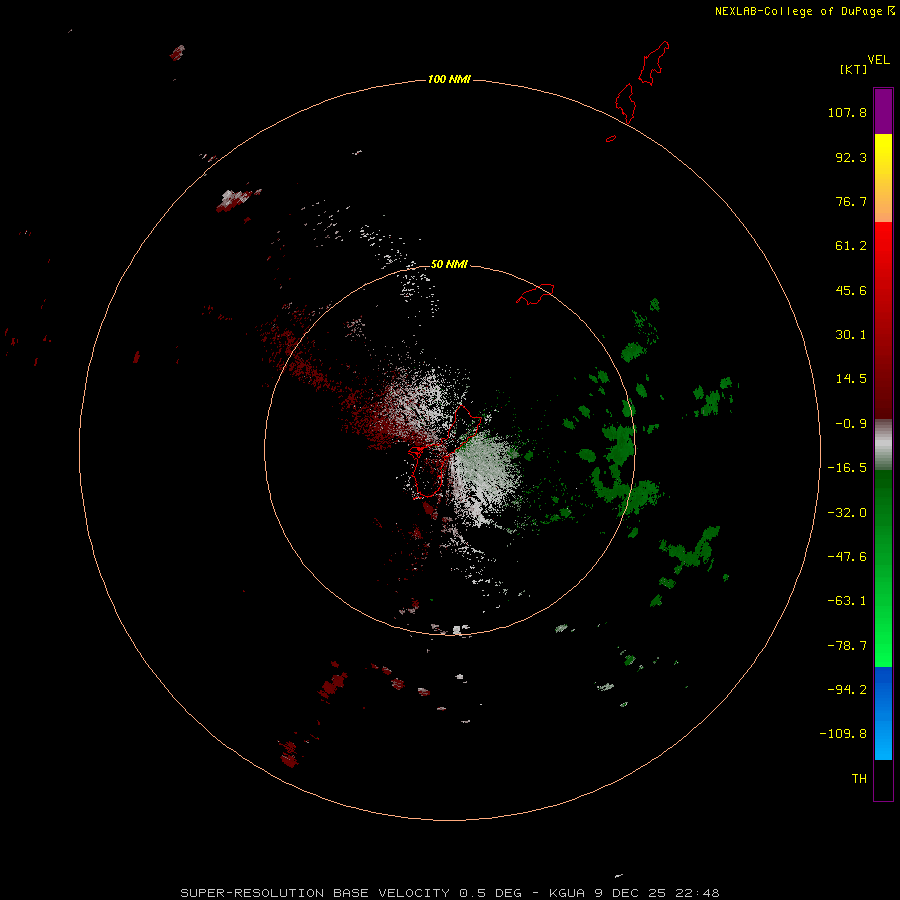
Task: Click the -78.7 velocity scale value
Action: pos(847,646)
